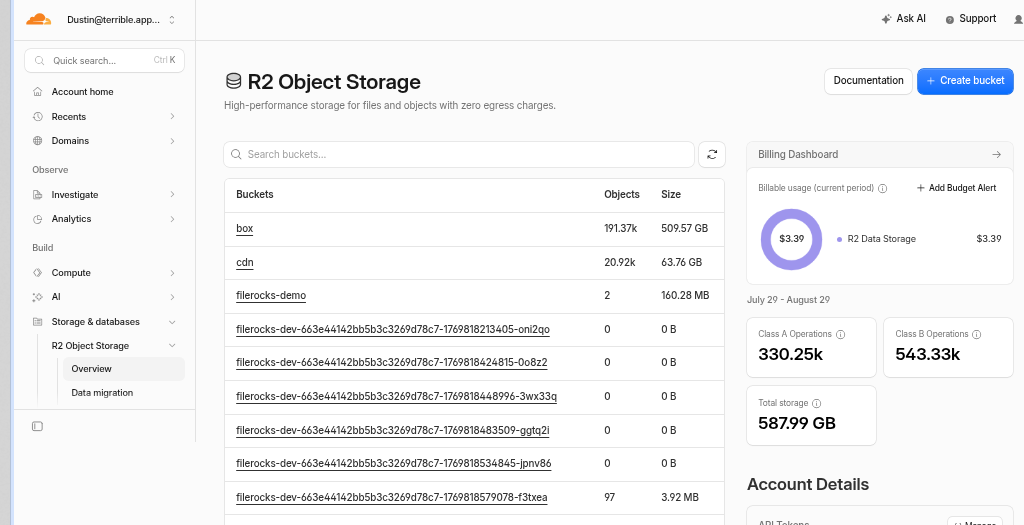Open the bucket ending in oni2qo
Screen dimensions: 1024x525
point(392,330)
